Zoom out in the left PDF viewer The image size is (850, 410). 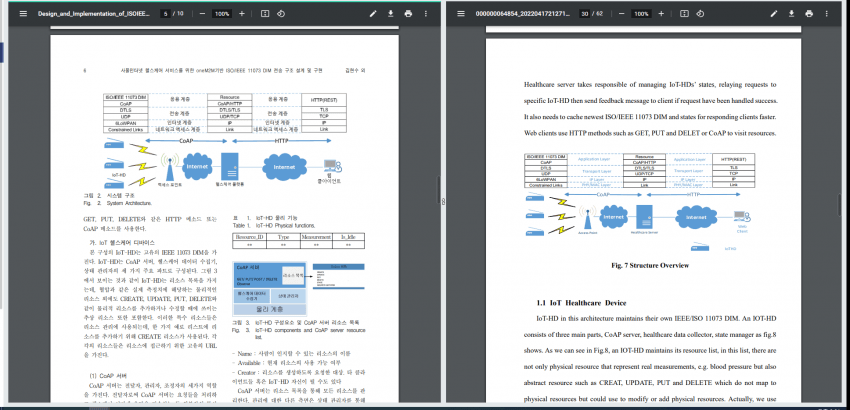tap(202, 14)
